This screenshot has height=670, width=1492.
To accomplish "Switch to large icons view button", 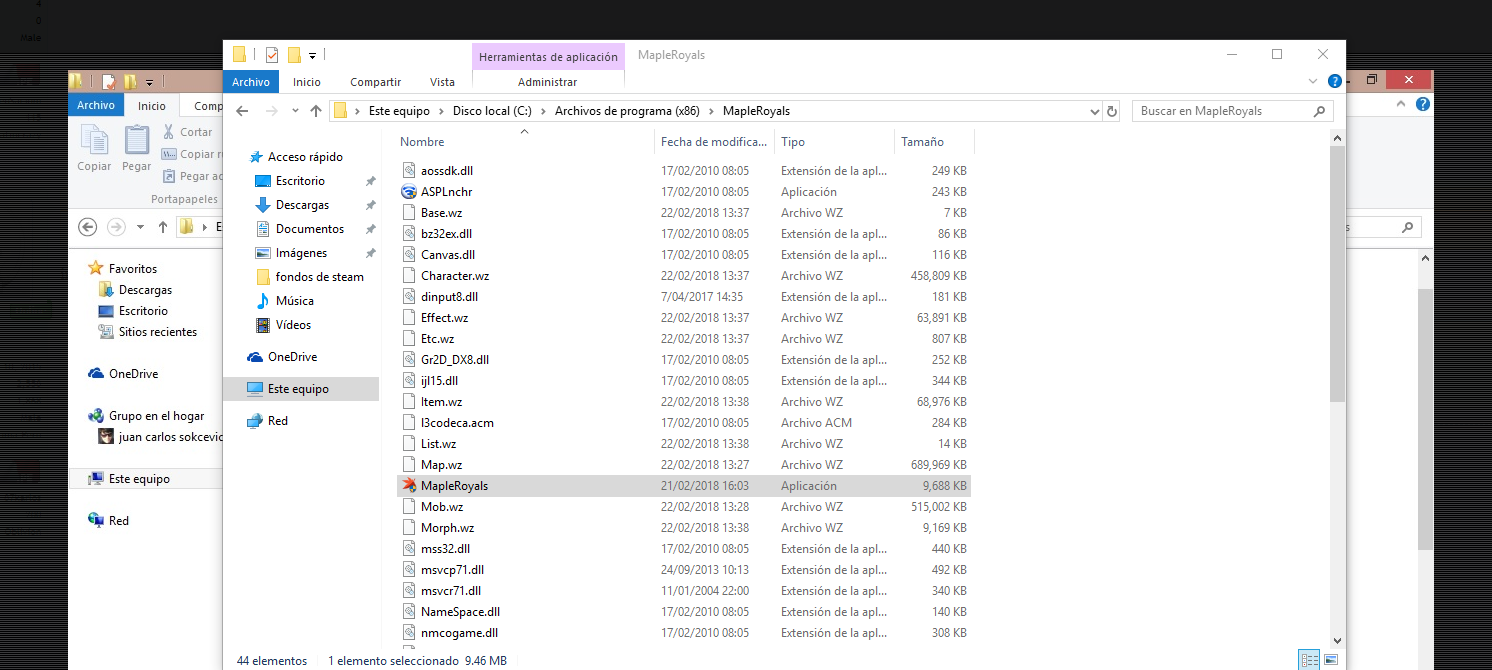I will (x=1330, y=660).
